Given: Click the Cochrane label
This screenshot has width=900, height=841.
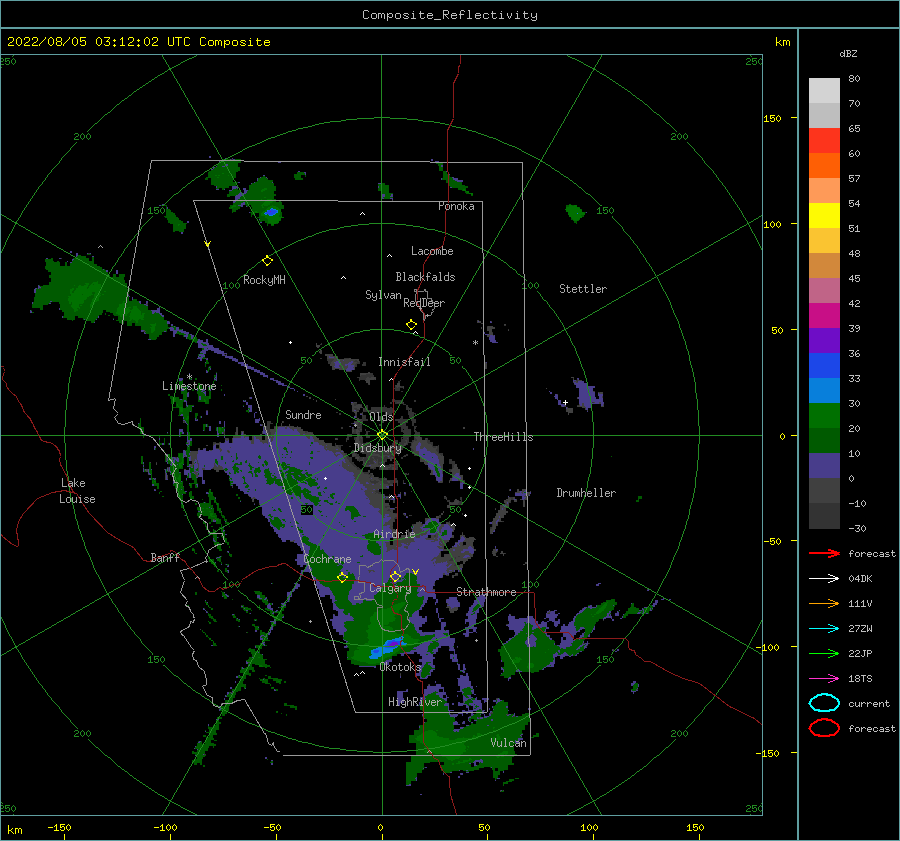Looking at the screenshot, I should click(x=327, y=559).
